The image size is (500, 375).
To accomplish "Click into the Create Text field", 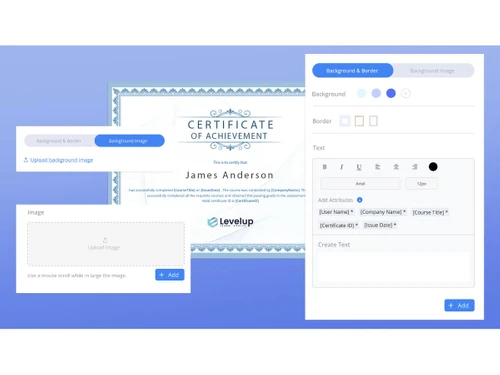I will point(393,268).
